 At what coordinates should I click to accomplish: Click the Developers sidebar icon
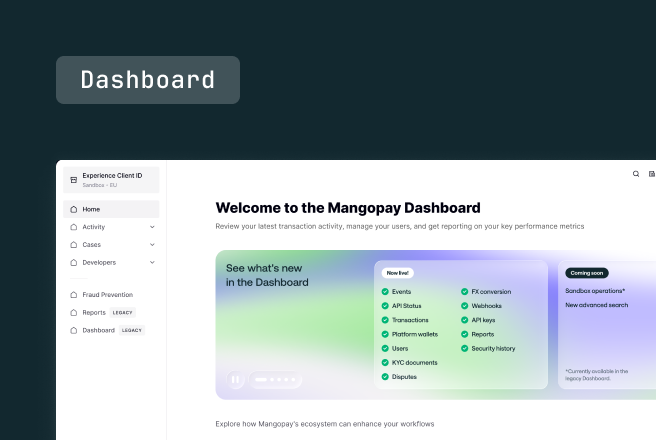coord(73,263)
